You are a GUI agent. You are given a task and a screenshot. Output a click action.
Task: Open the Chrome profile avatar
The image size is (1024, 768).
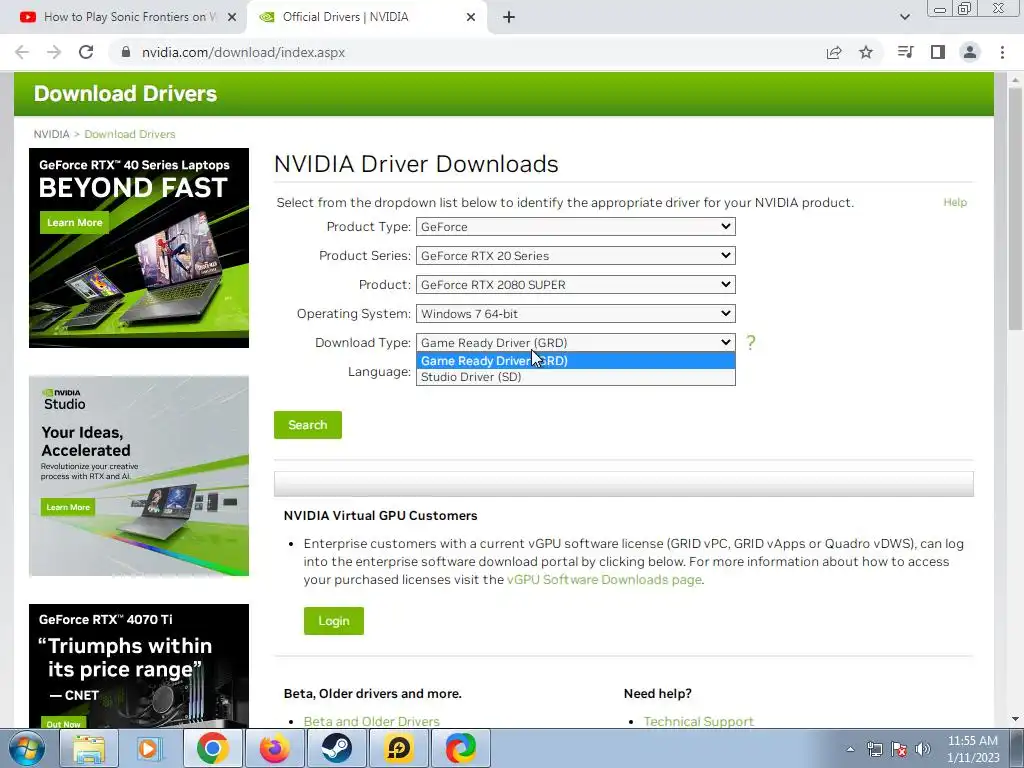coord(970,52)
